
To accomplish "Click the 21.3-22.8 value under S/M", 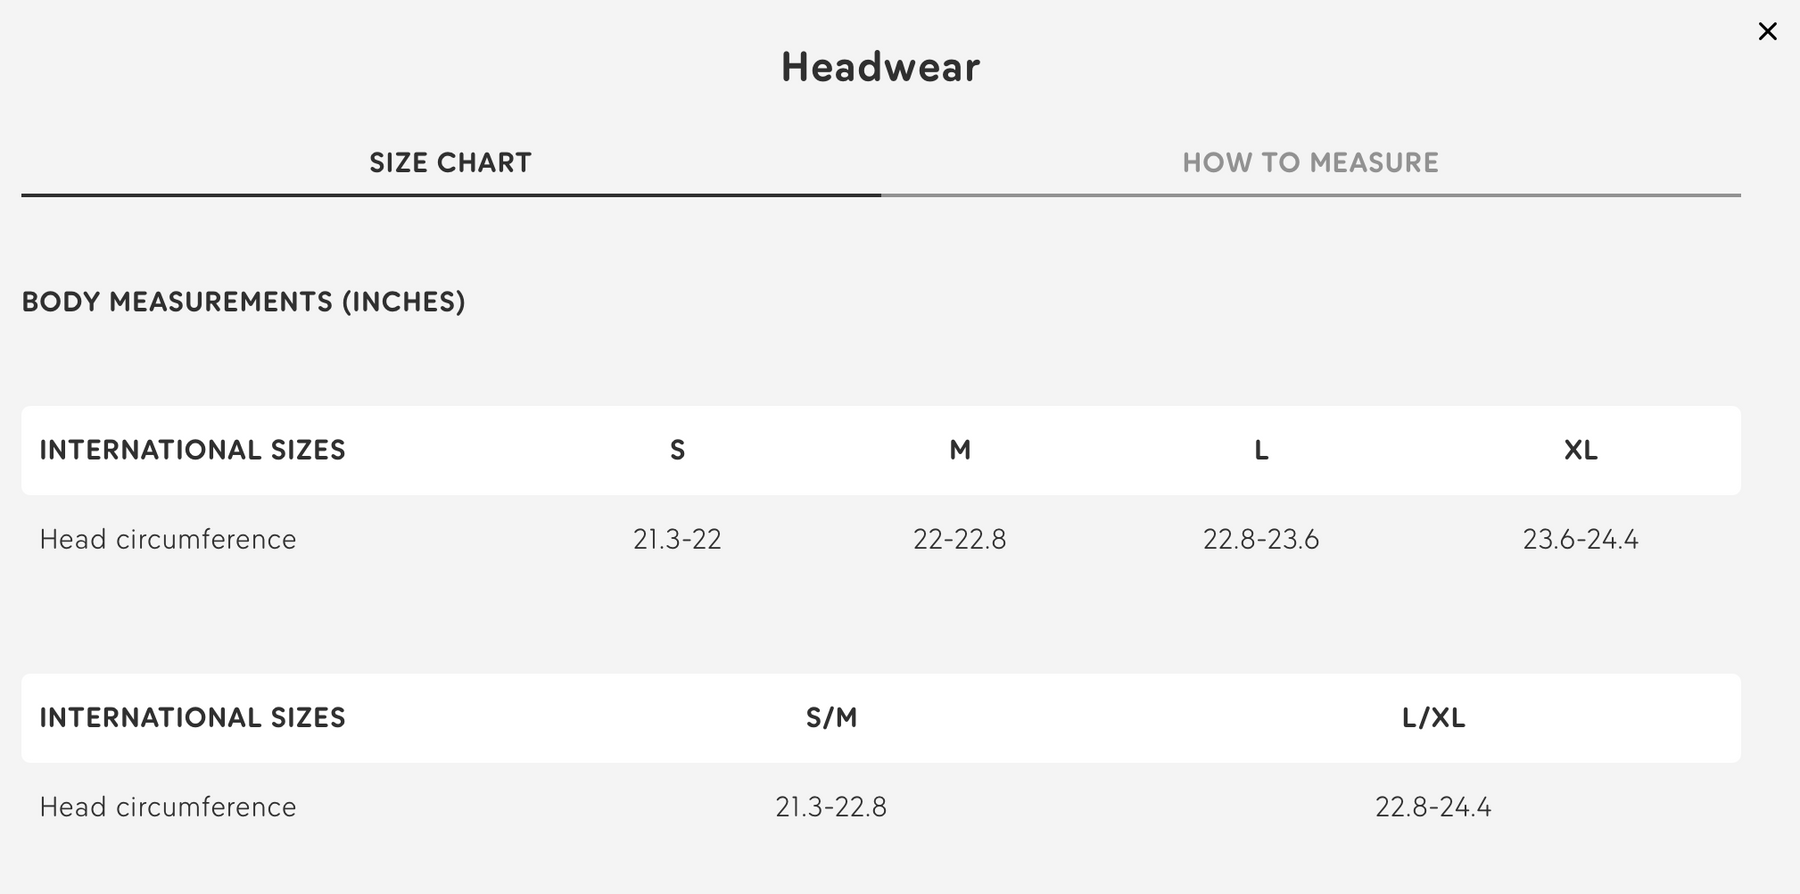I will pyautogui.click(x=831, y=807).
